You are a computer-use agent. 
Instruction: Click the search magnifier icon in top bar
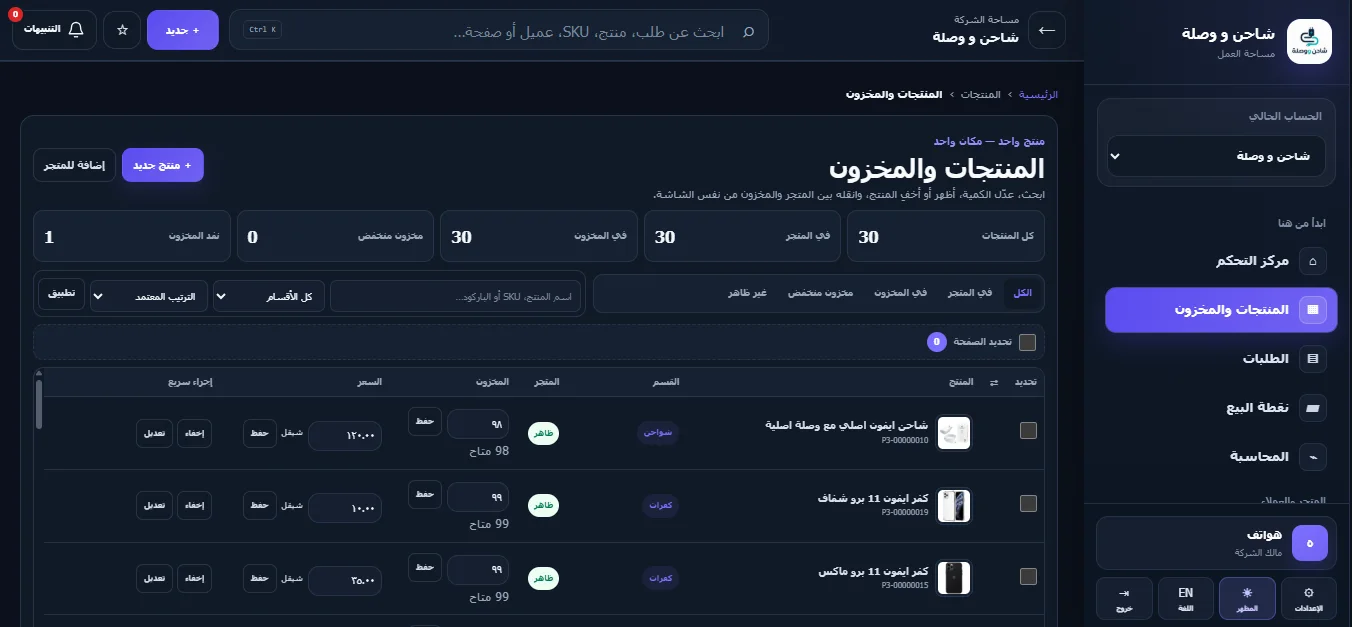click(x=749, y=31)
